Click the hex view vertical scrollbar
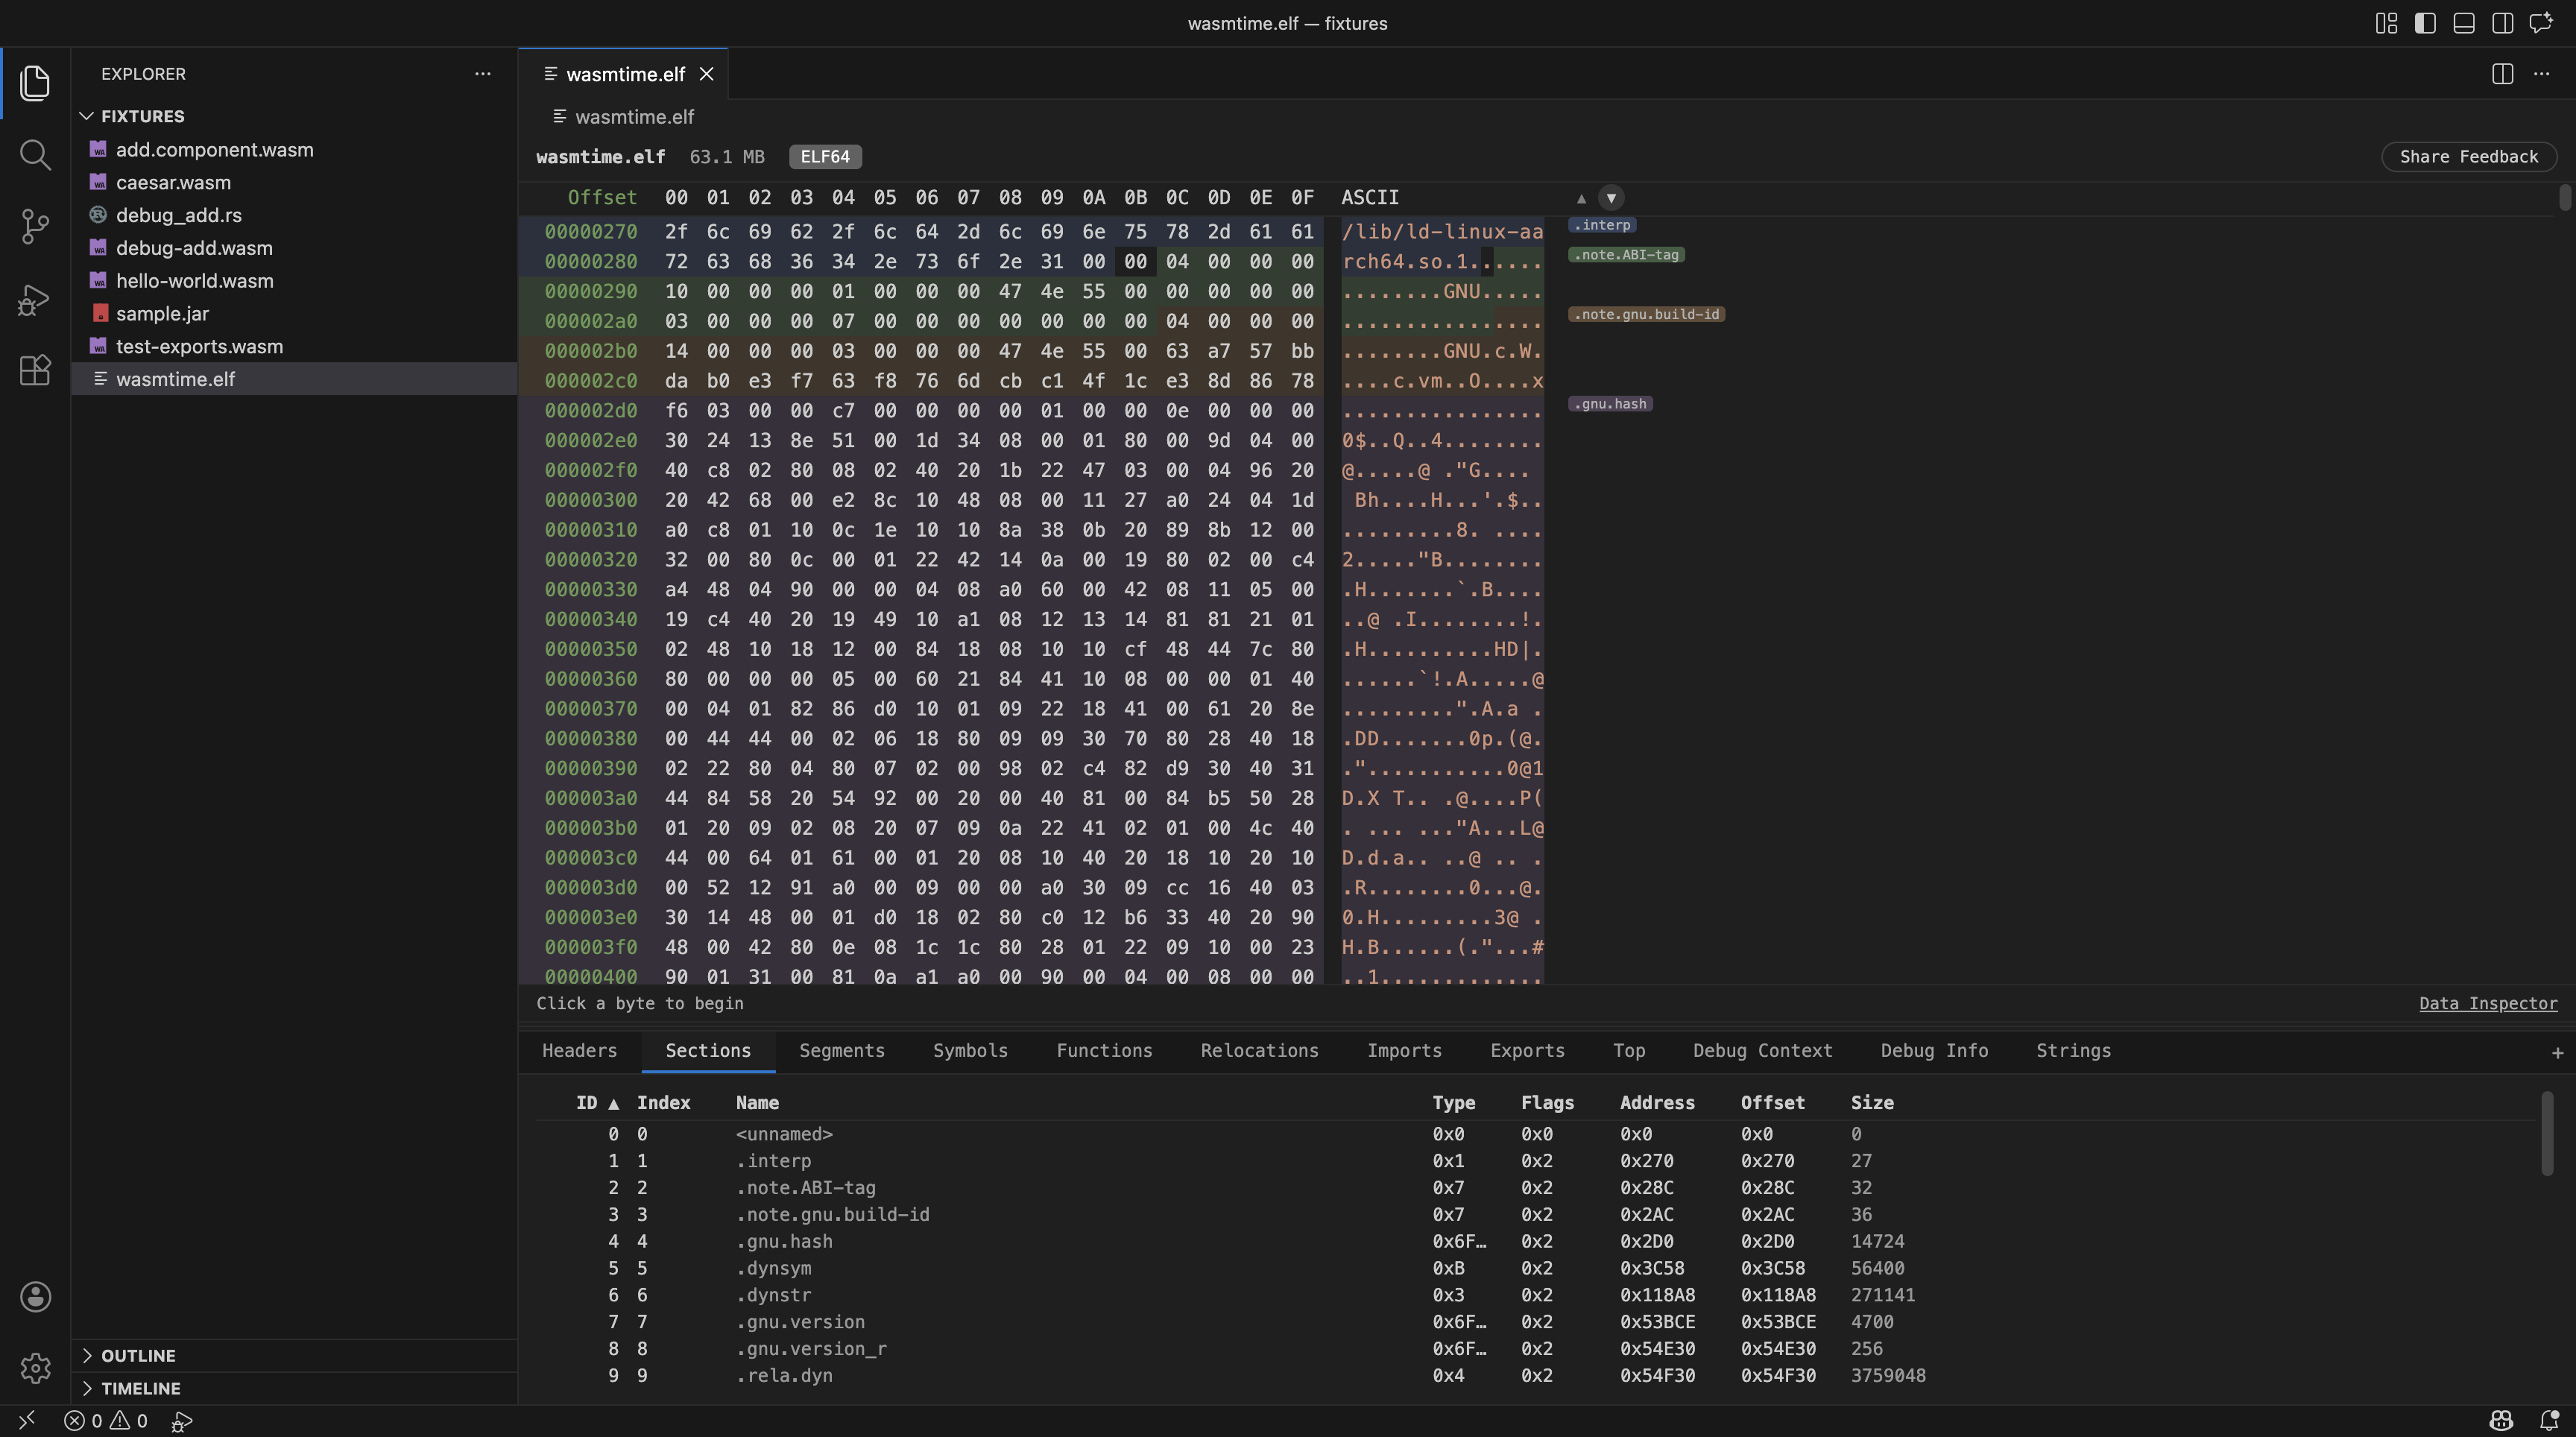Viewport: 2576px width, 1437px height. pos(2565,198)
